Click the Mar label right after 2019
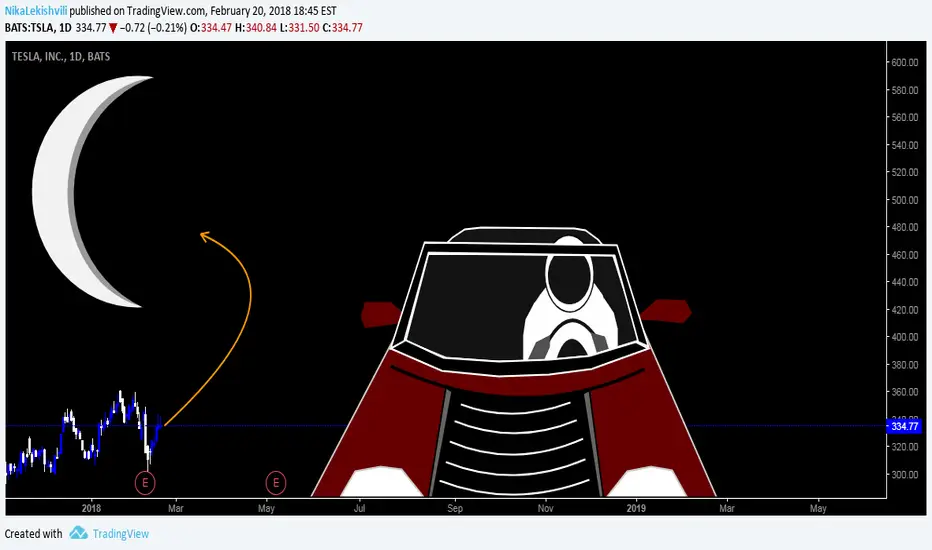The width and height of the screenshot is (932, 550). [727, 508]
